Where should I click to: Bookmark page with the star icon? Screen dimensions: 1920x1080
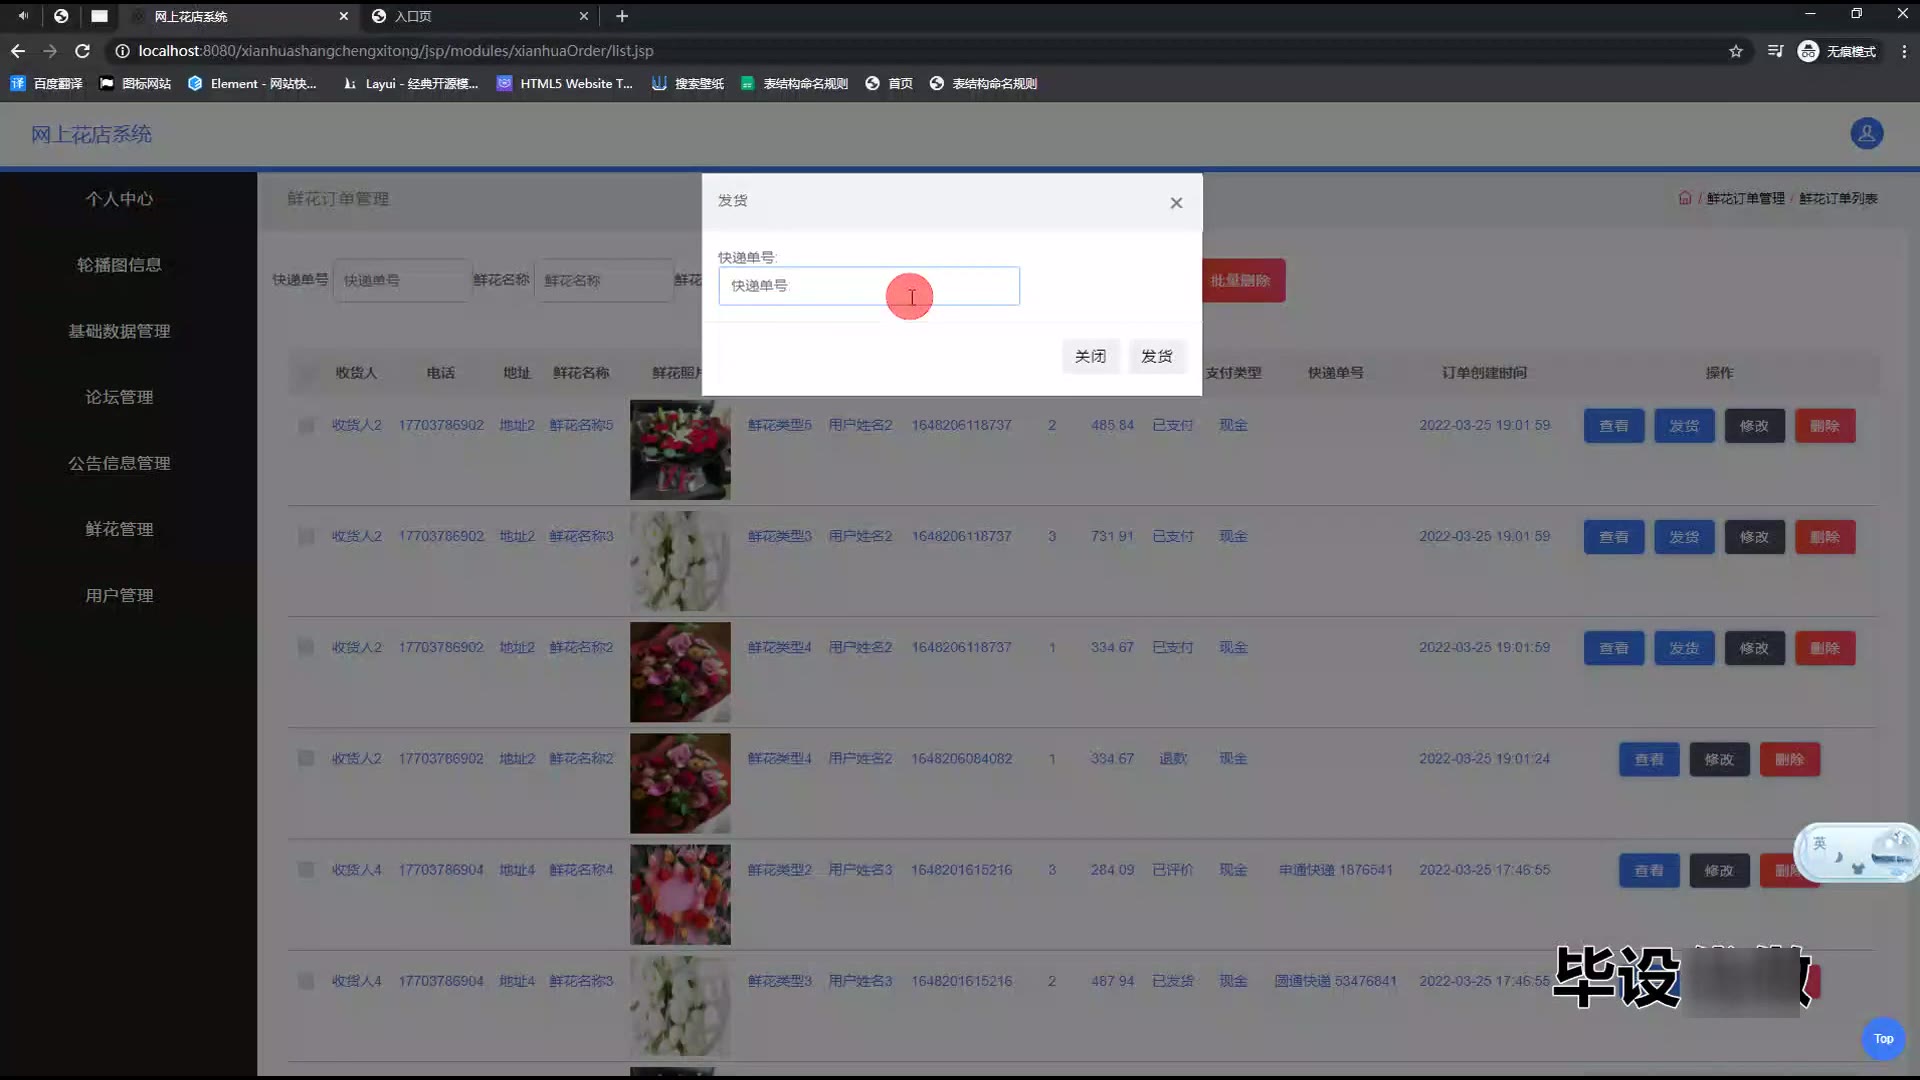tap(1736, 51)
